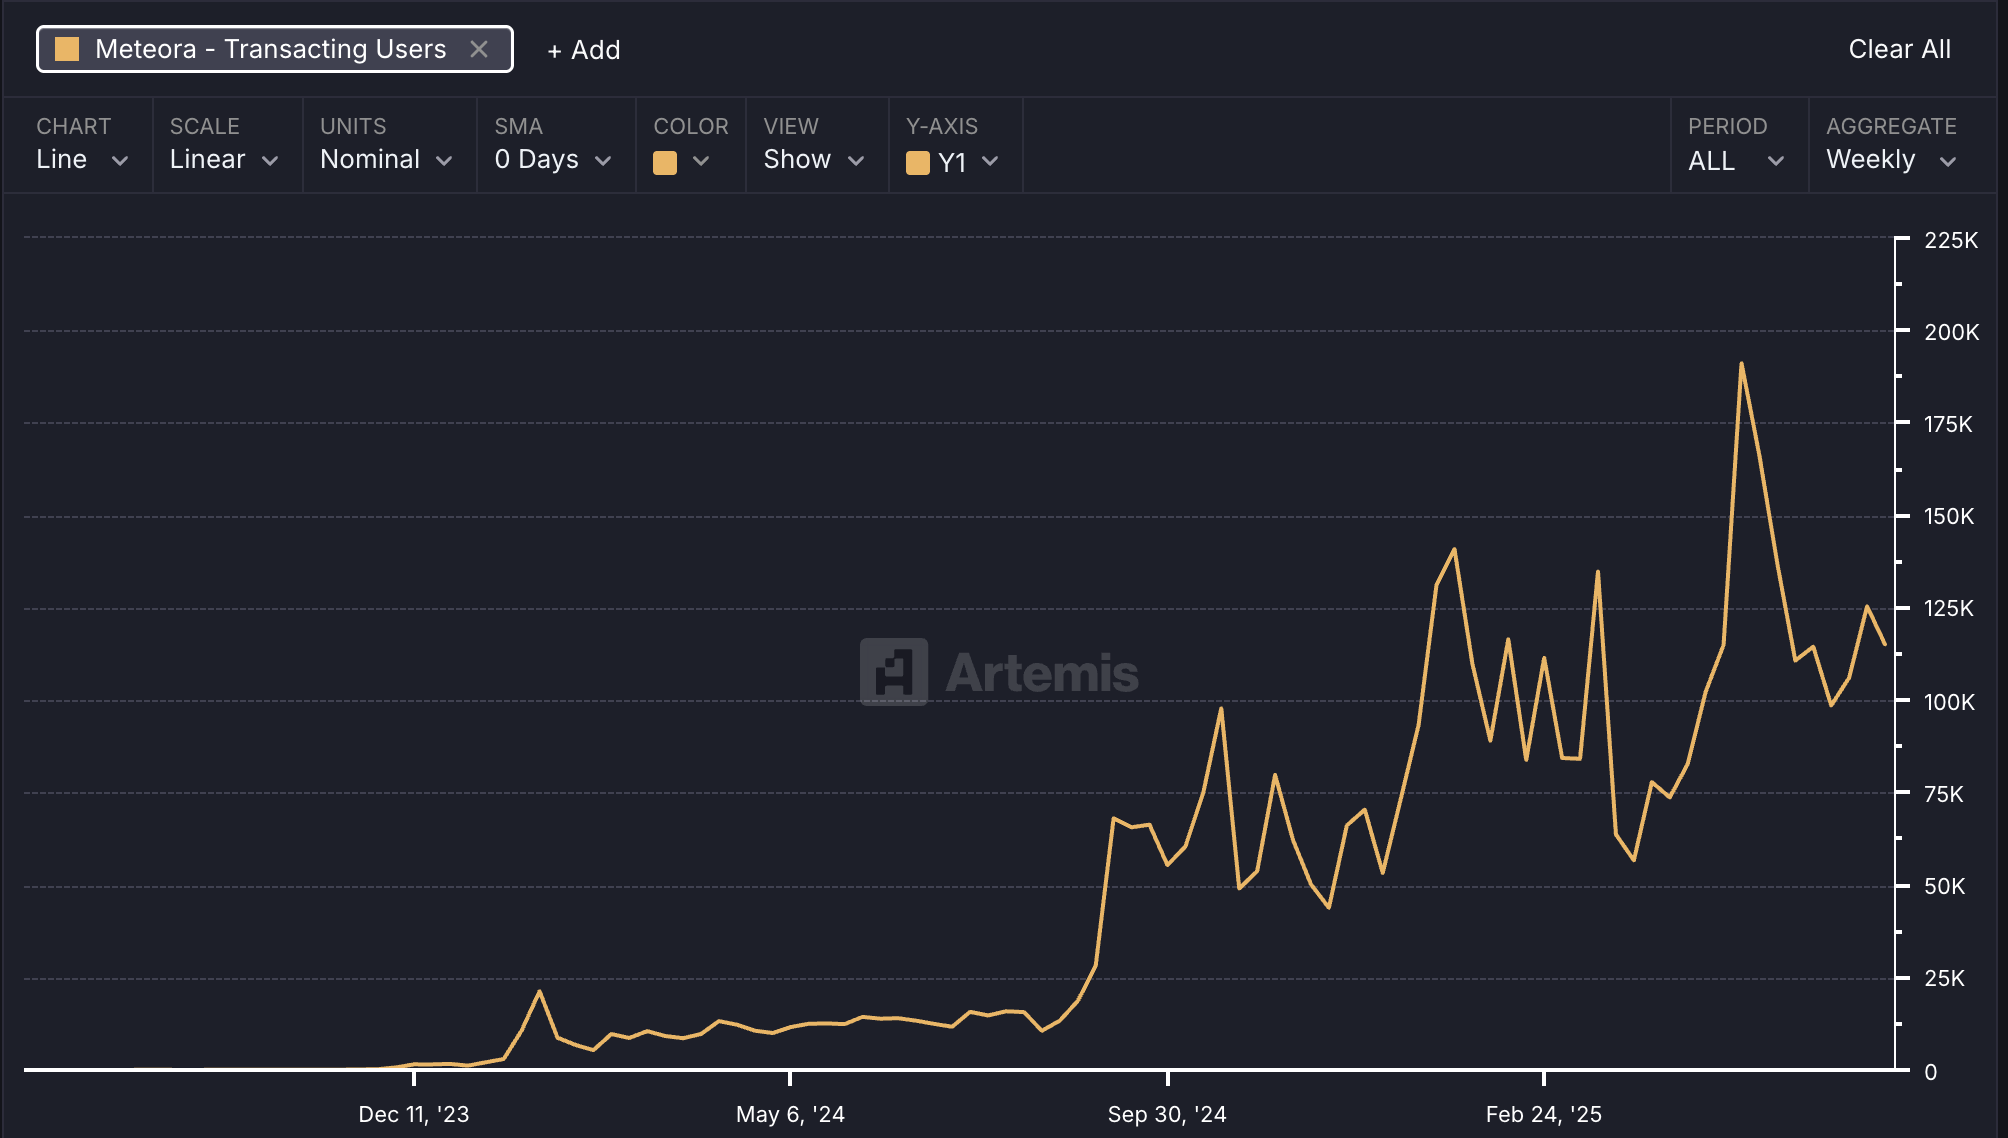Click the Y1 axis orange square icon
The height and width of the screenshot is (1138, 2008).
tap(917, 162)
